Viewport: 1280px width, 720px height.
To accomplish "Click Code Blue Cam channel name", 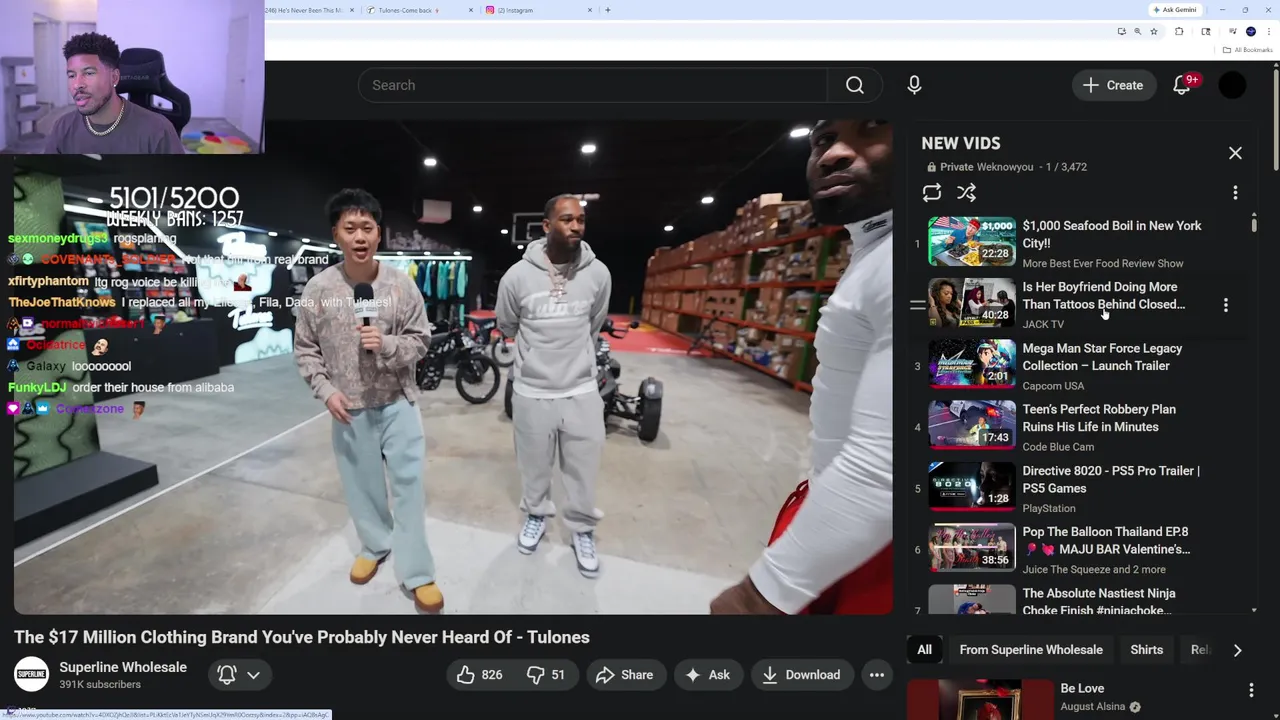I will pyautogui.click(x=1058, y=447).
